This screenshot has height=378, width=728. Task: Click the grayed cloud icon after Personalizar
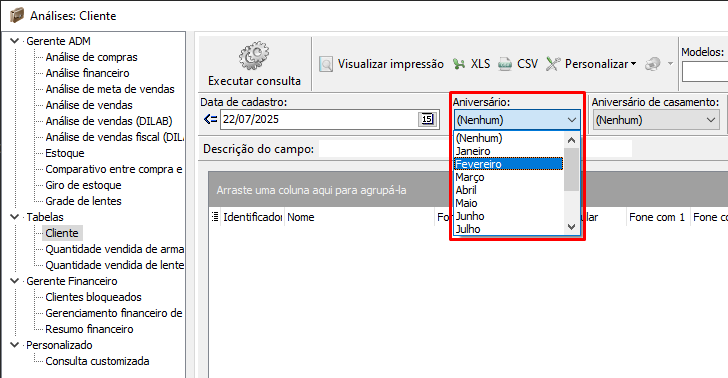[653, 64]
